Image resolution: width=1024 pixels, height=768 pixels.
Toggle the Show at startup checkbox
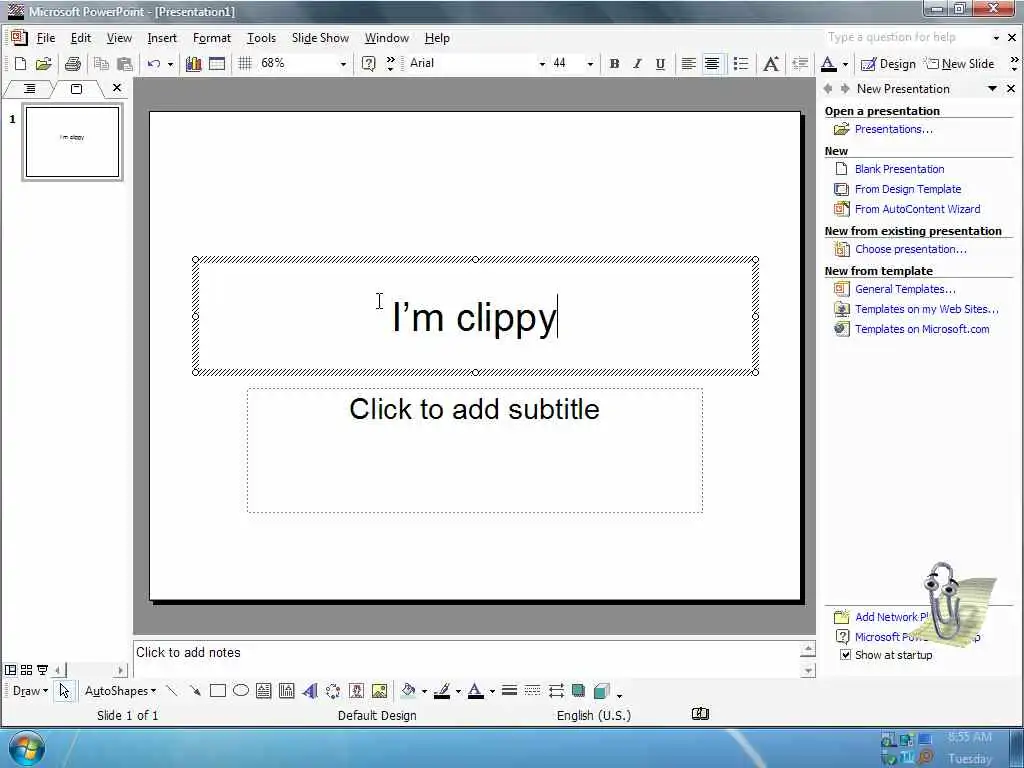(846, 655)
